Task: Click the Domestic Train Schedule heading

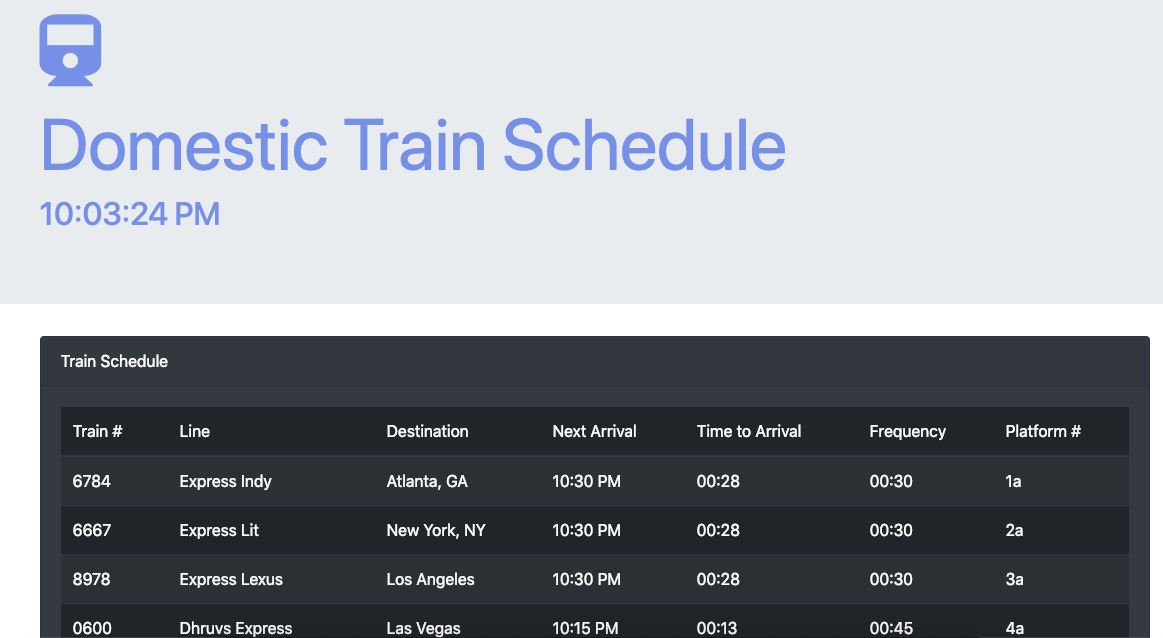Action: click(412, 145)
